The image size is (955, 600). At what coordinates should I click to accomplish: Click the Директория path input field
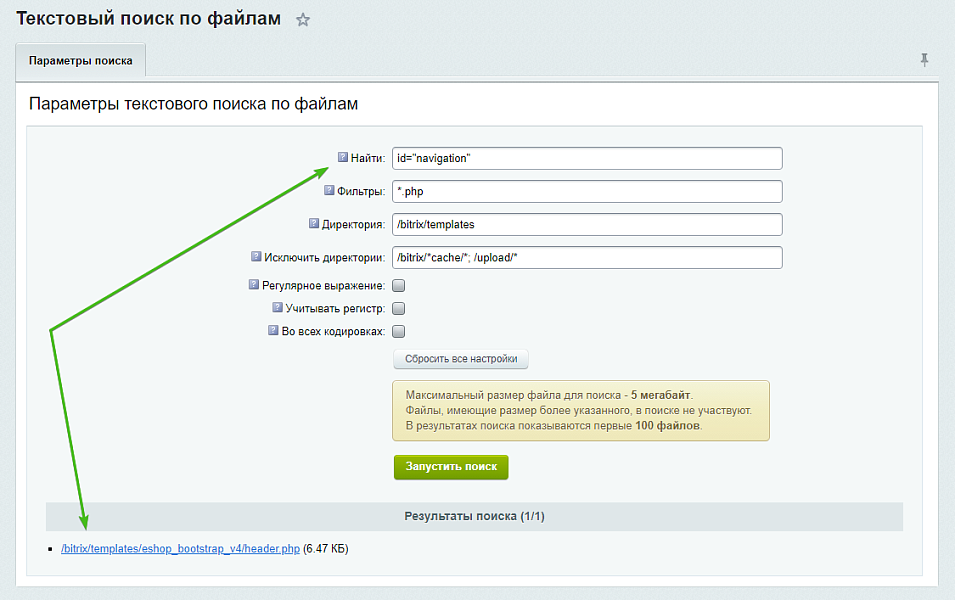[x=587, y=224]
